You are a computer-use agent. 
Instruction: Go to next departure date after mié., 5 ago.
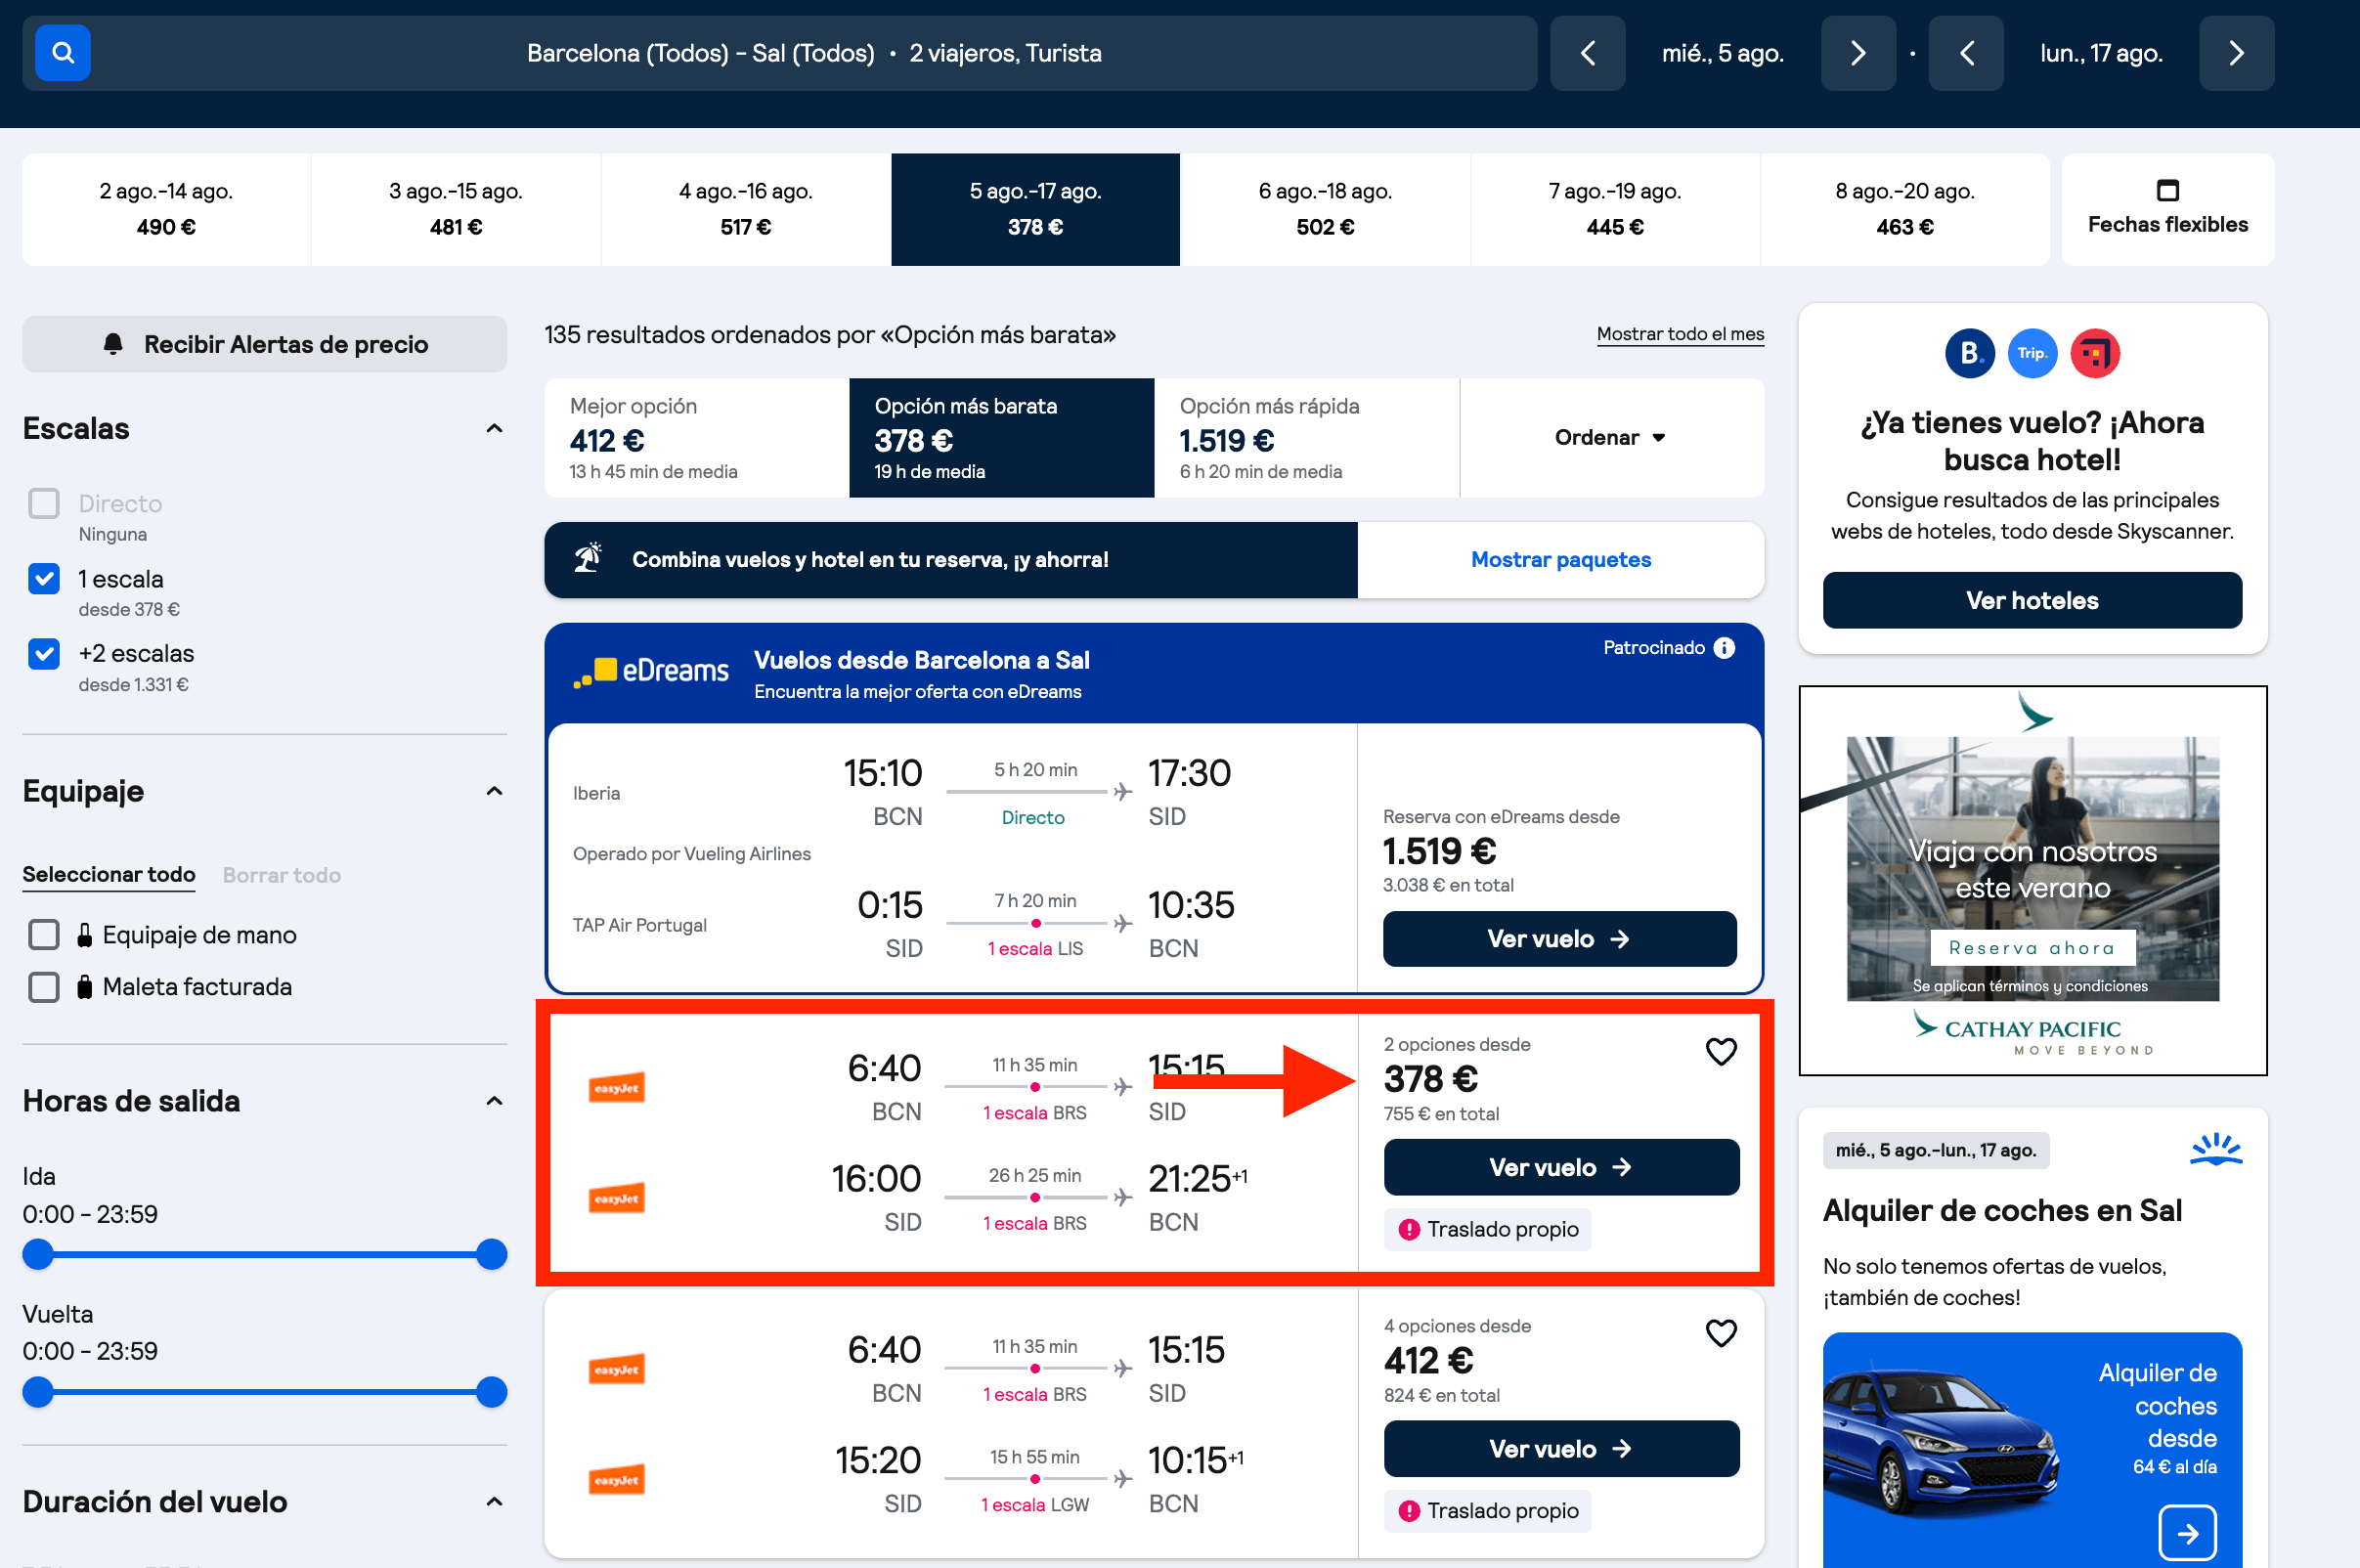coord(1857,53)
